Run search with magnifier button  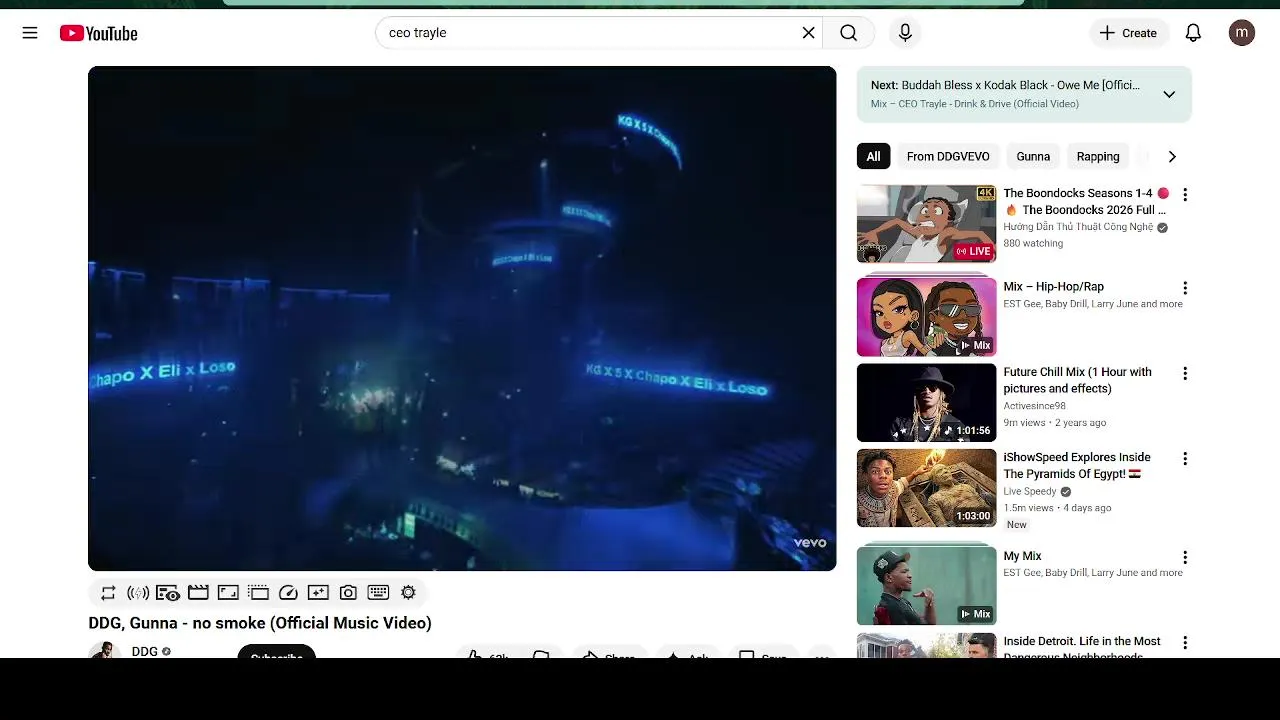[848, 33]
